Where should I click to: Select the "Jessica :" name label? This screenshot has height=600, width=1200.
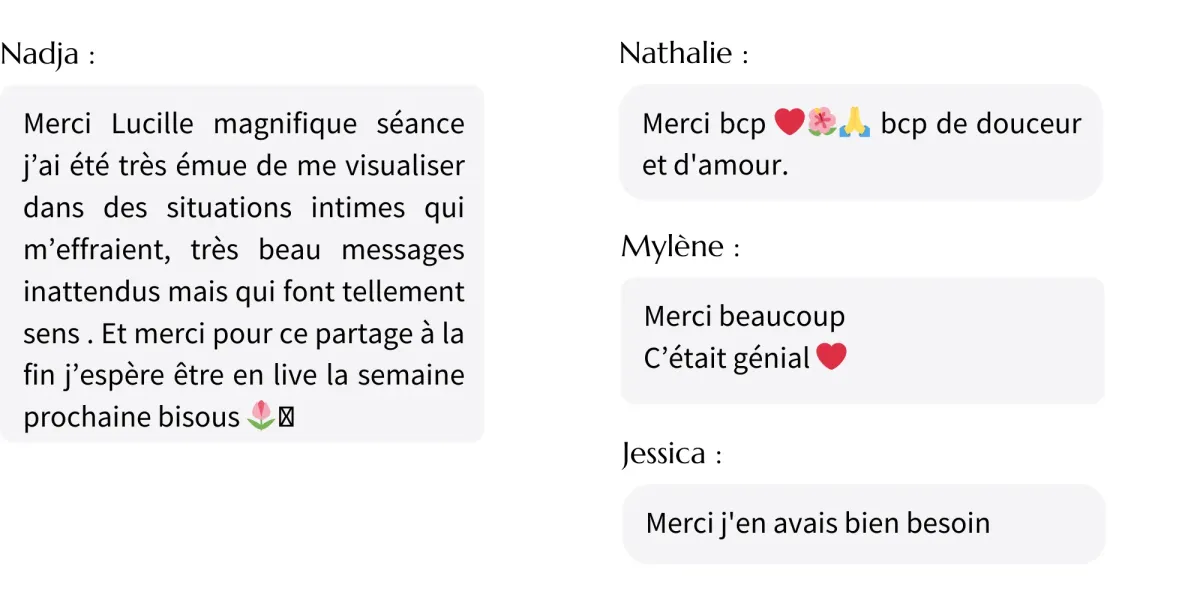[x=672, y=455]
